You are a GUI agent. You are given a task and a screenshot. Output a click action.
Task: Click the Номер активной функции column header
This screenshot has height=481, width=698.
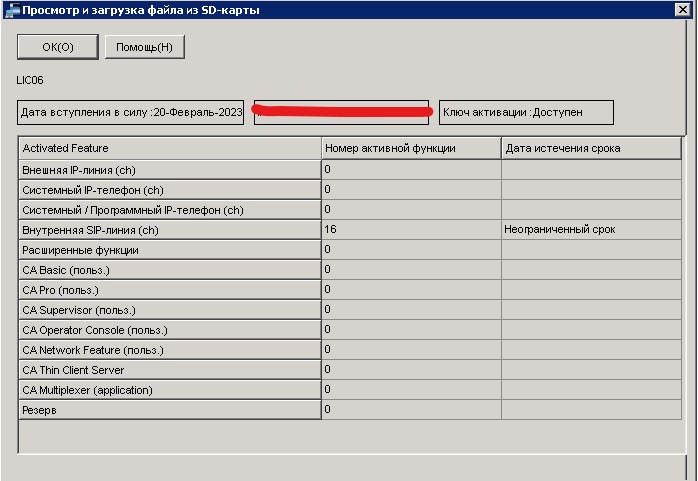click(x=411, y=148)
